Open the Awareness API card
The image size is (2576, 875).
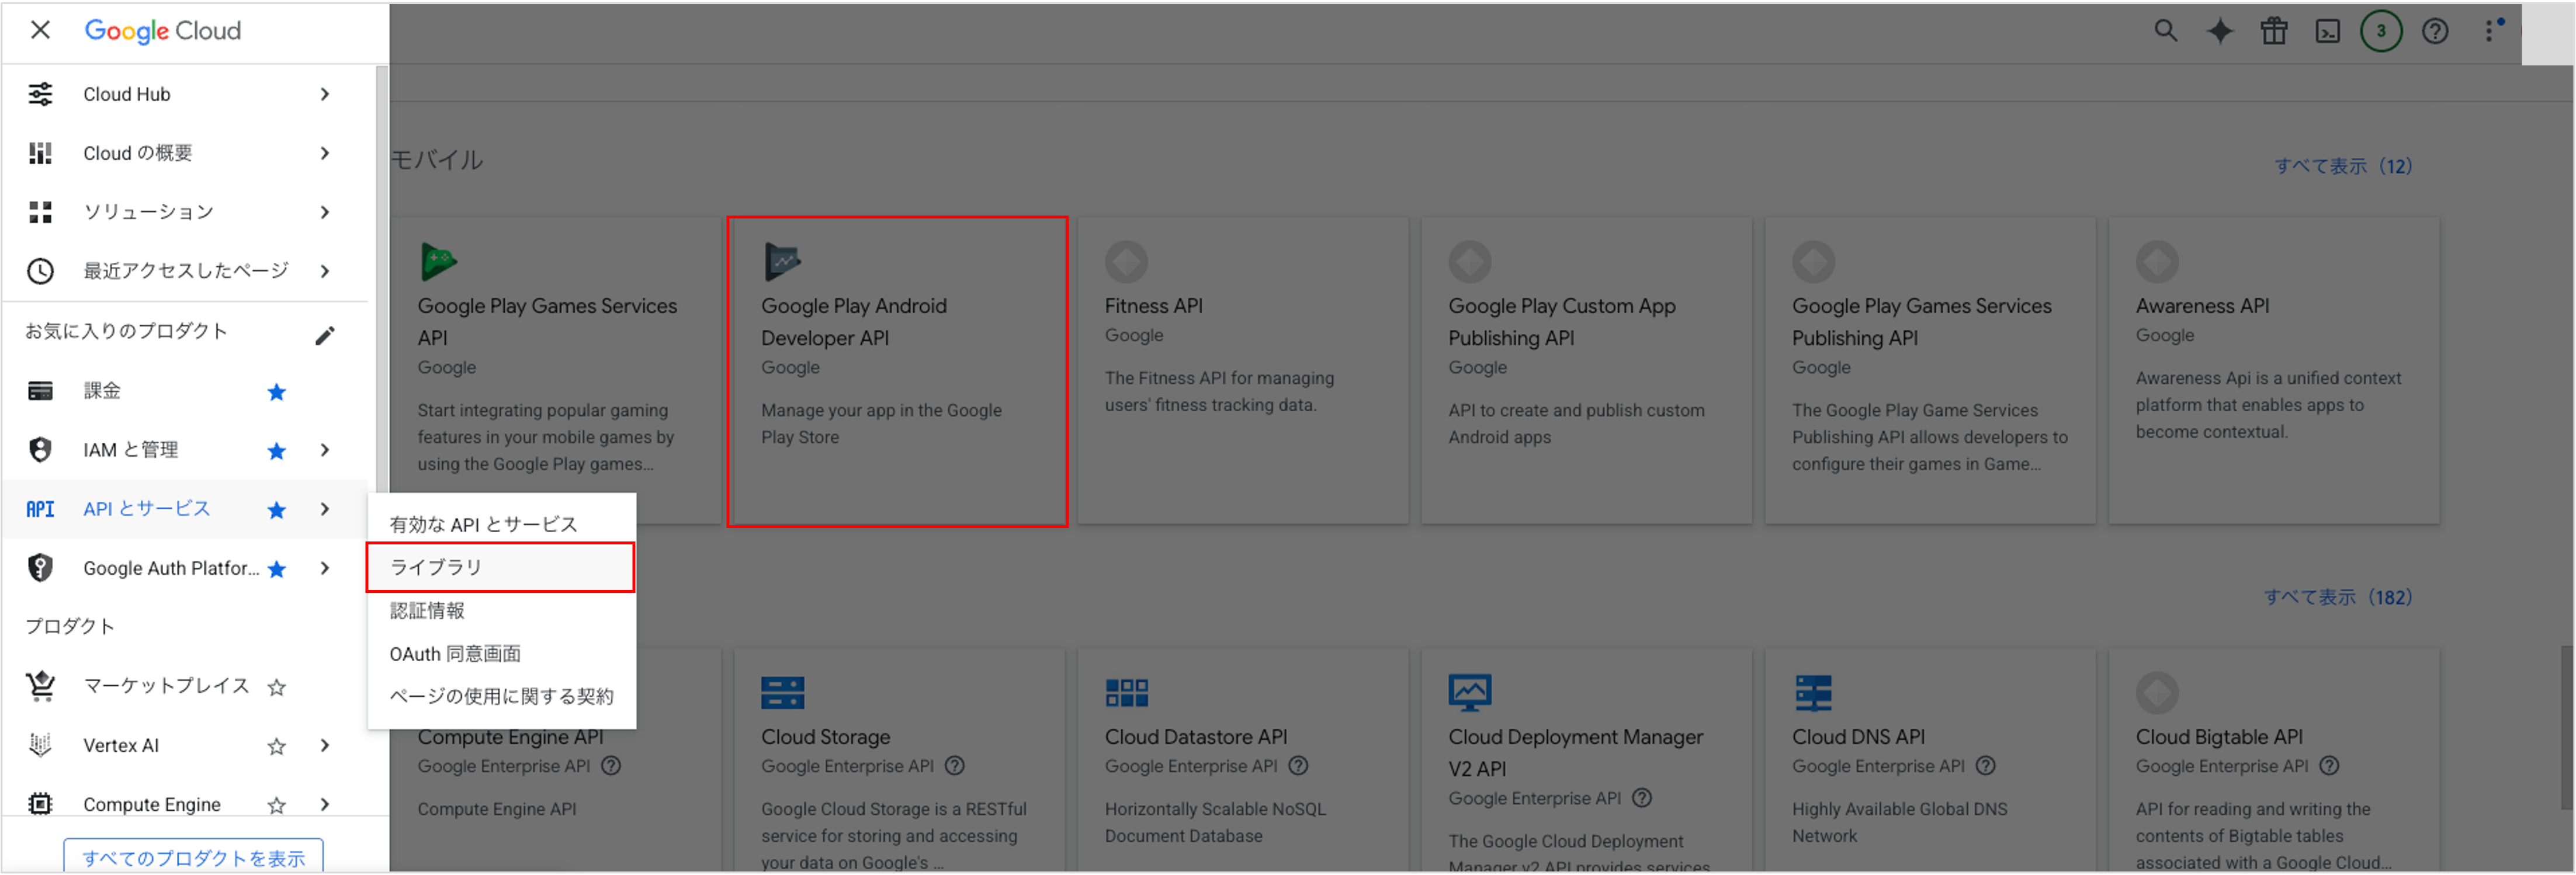coord(2273,371)
